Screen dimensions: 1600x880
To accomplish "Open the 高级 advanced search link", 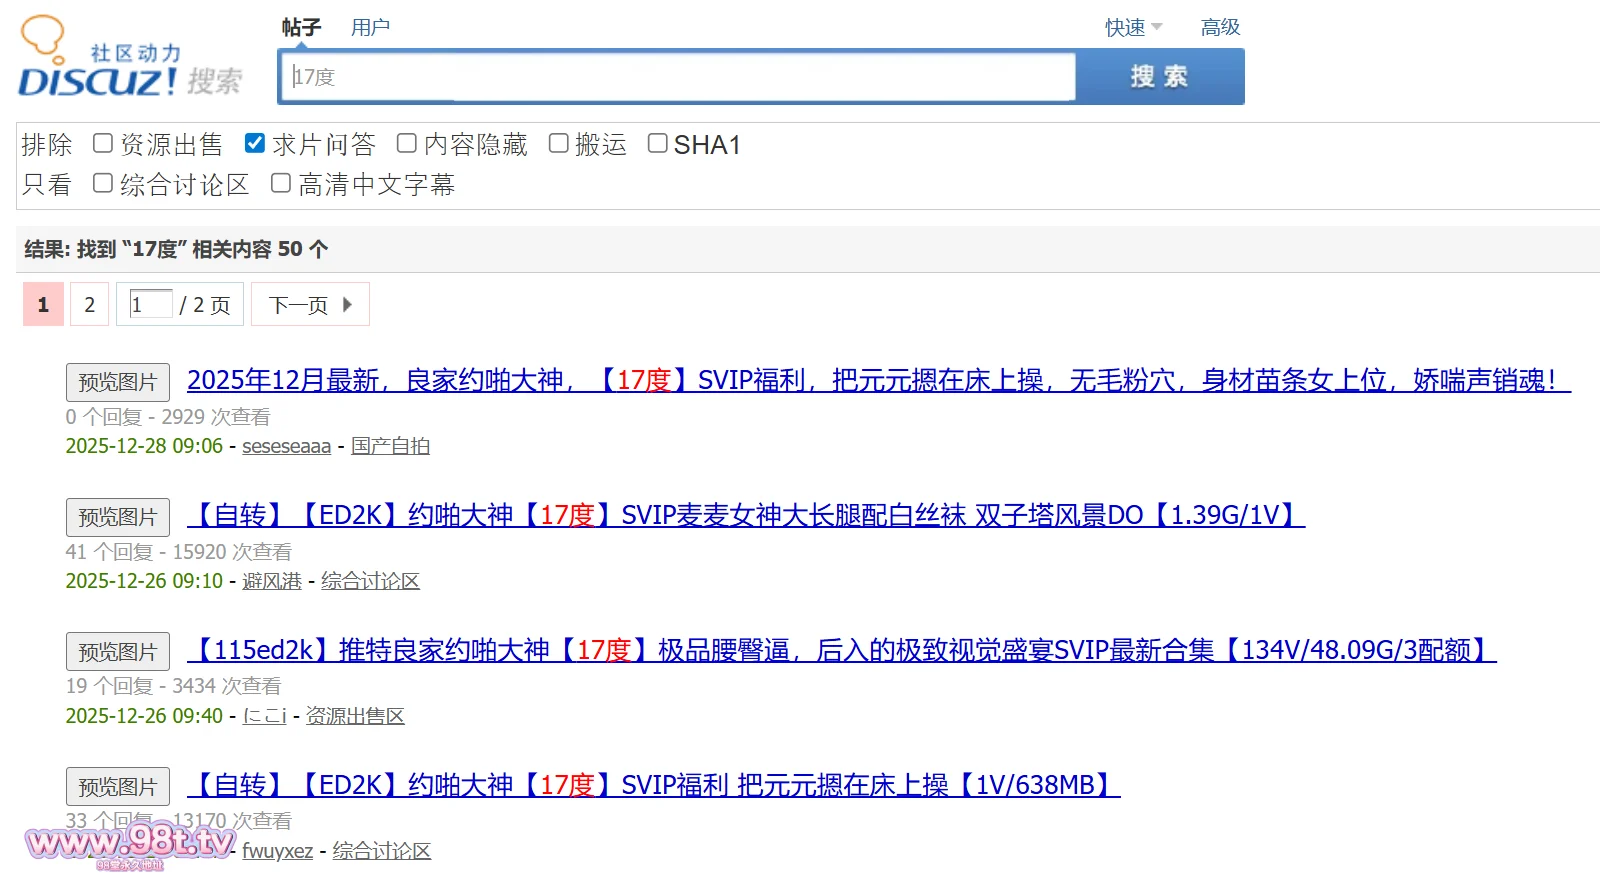I will 1219,28.
